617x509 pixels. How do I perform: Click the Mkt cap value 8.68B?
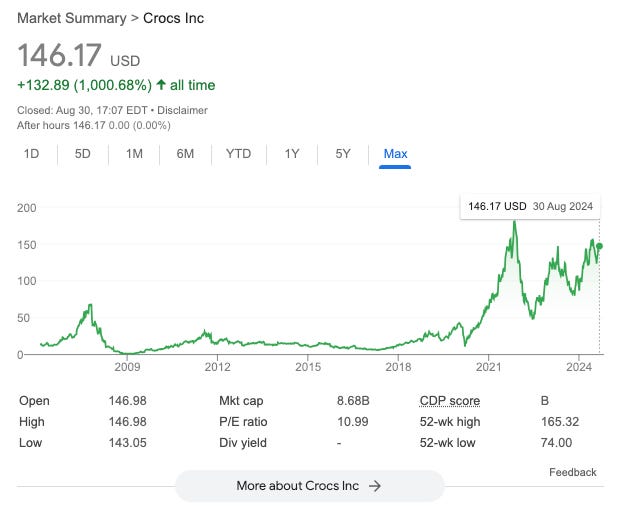point(353,401)
